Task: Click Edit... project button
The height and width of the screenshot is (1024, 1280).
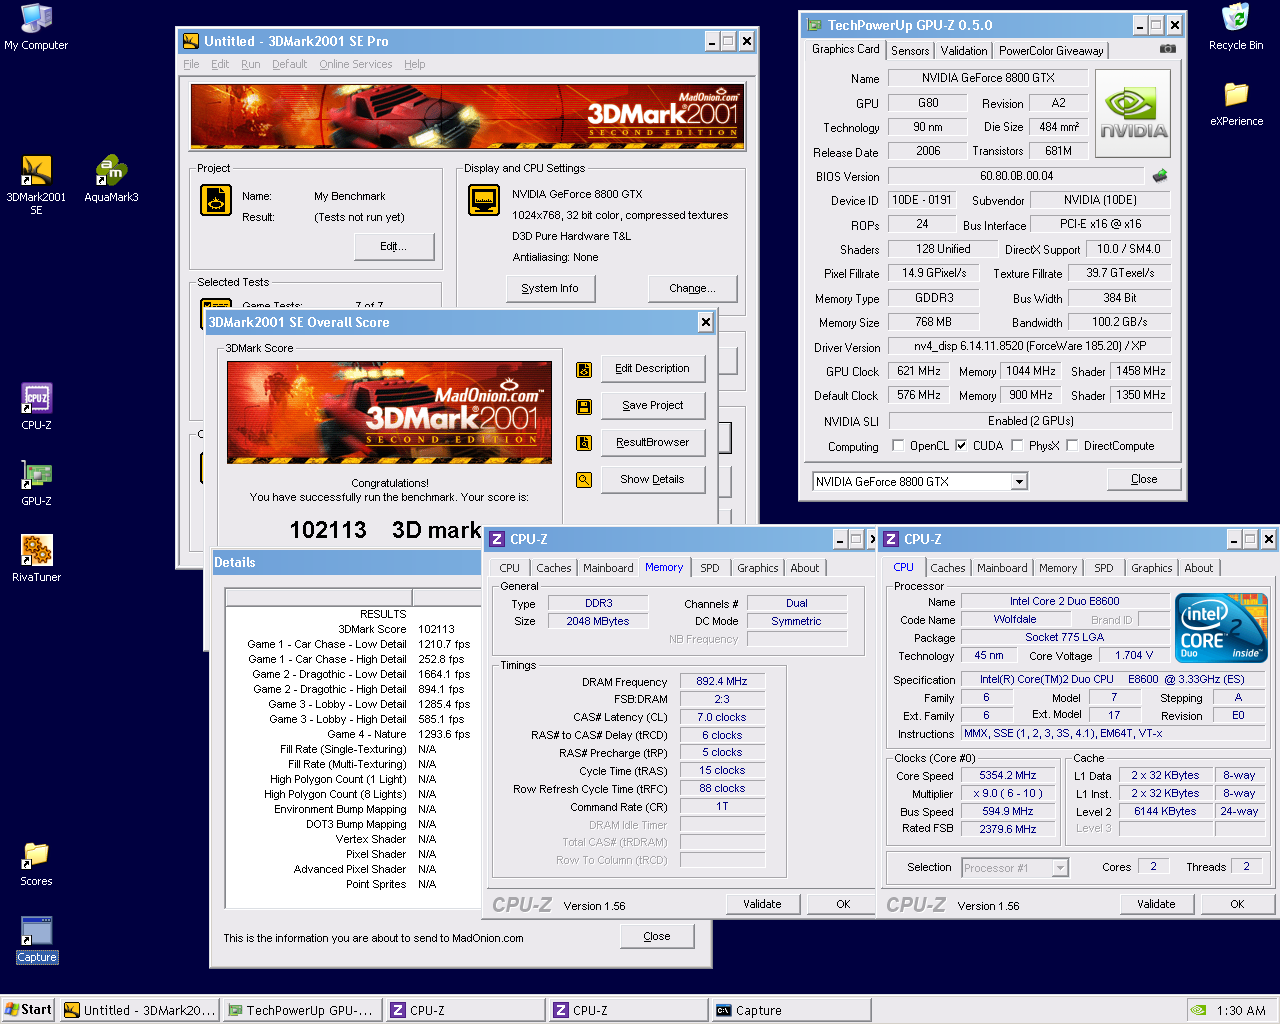Action: click(x=394, y=246)
